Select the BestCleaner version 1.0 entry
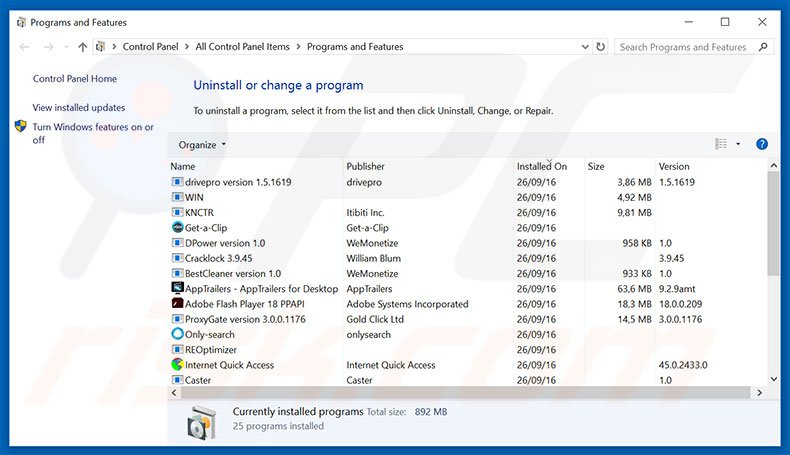Screen dimensions: 790x455 coord(233,273)
